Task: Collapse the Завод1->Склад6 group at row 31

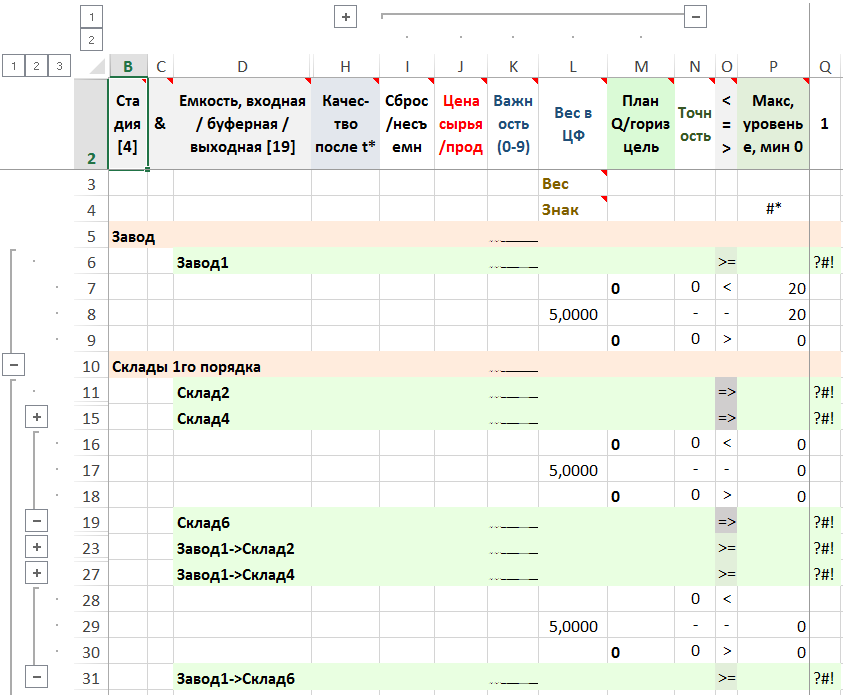Action: pyautogui.click(x=37, y=678)
